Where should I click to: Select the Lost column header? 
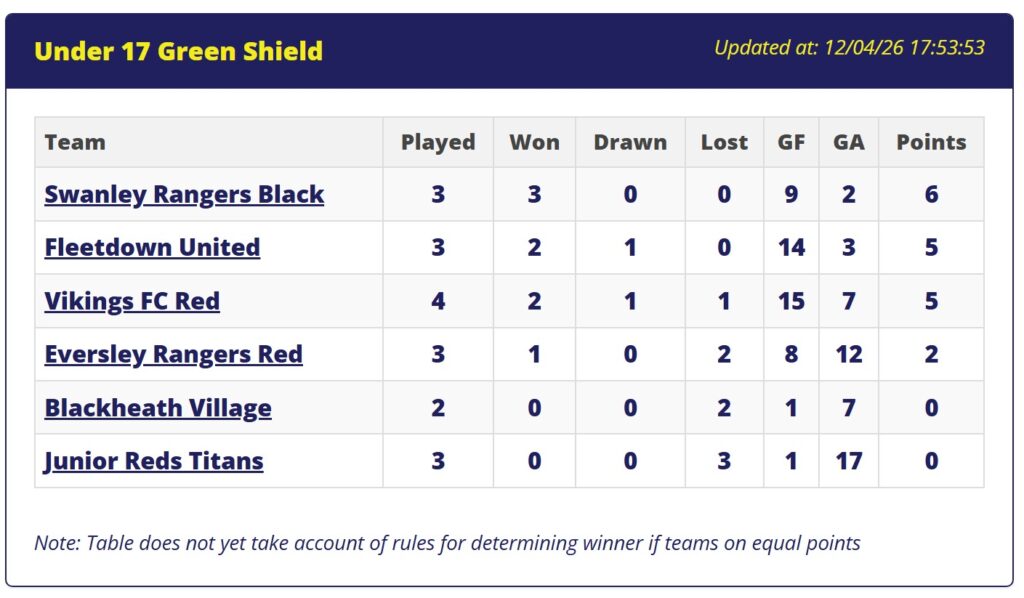coord(724,142)
